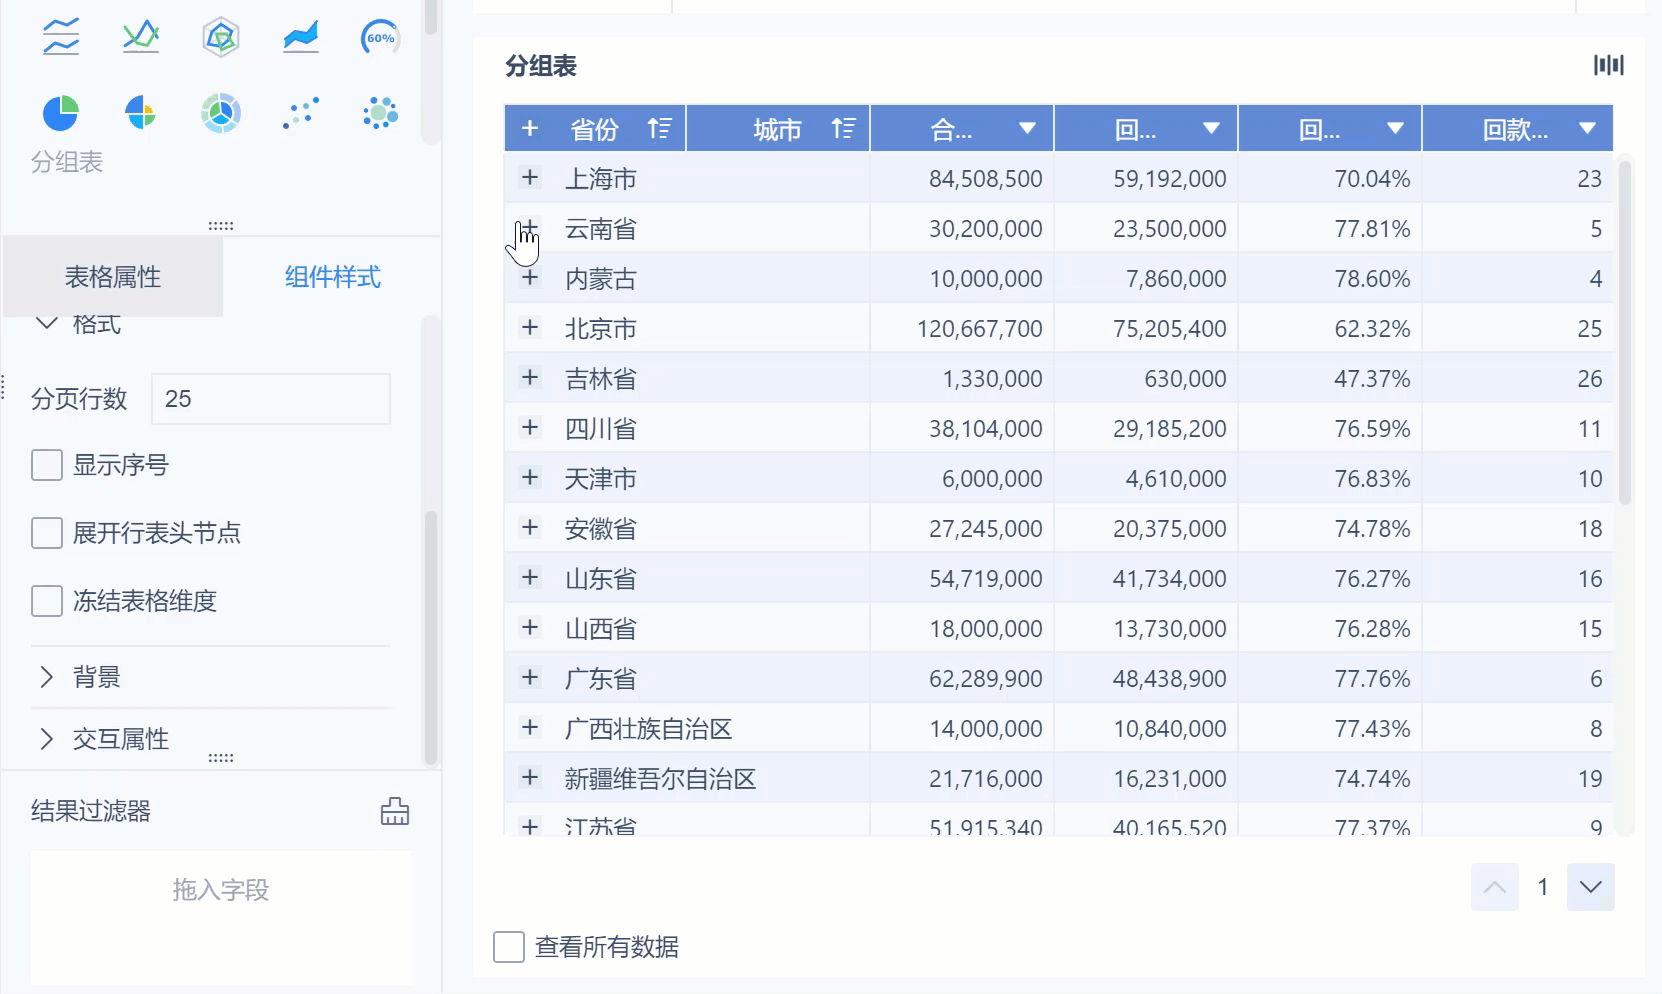Choose the line chart with markers icon
This screenshot has width=1662, height=994.
click(x=141, y=37)
